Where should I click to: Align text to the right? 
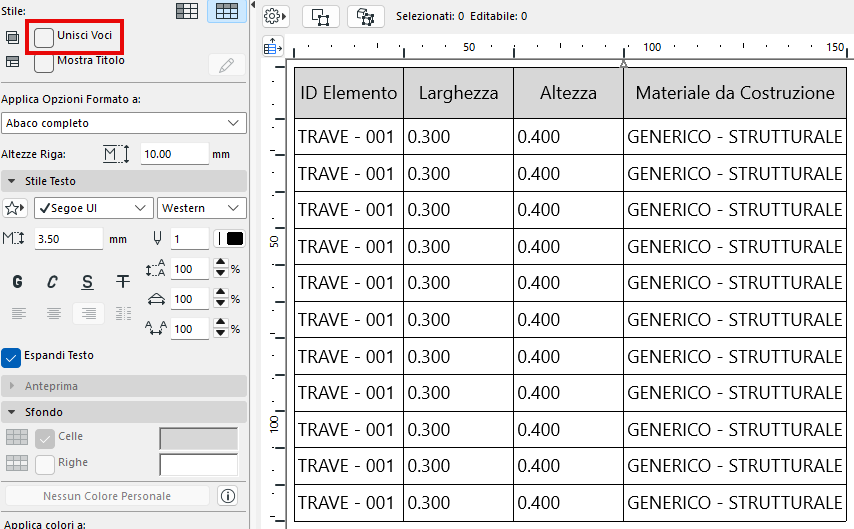click(88, 313)
